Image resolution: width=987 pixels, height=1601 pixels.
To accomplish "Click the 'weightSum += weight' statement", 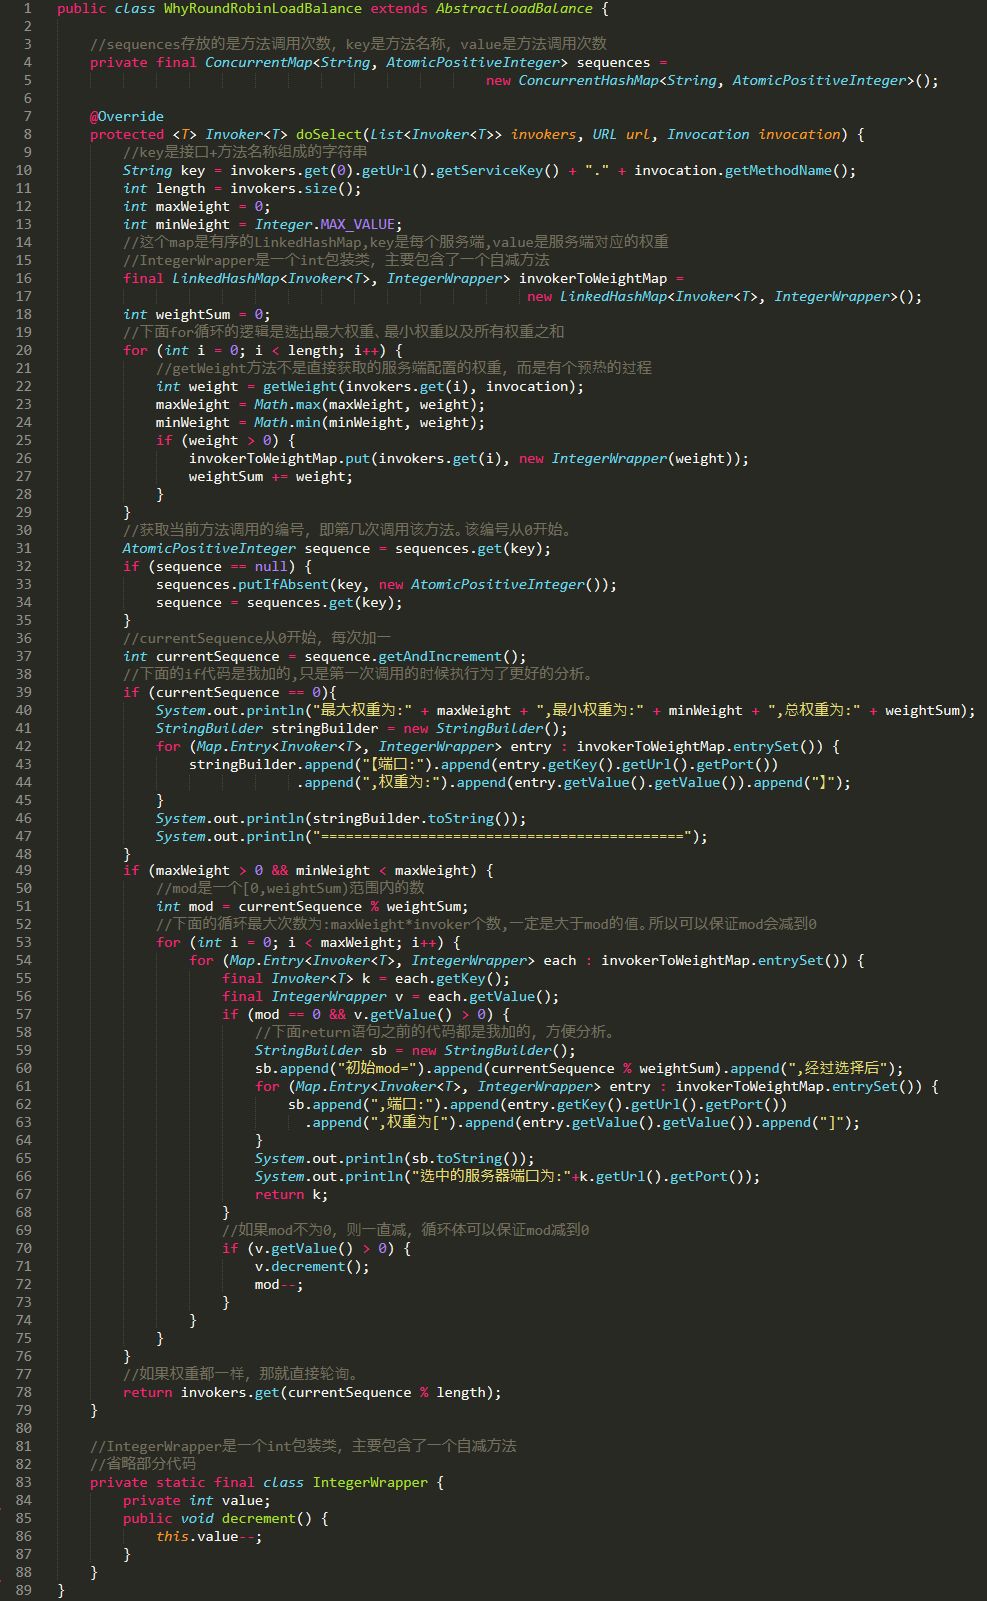I will [x=271, y=477].
